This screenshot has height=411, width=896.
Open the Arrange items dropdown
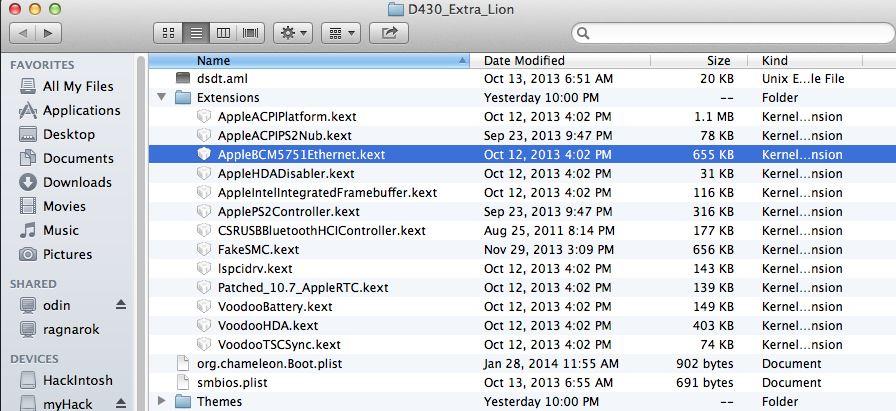[340, 33]
